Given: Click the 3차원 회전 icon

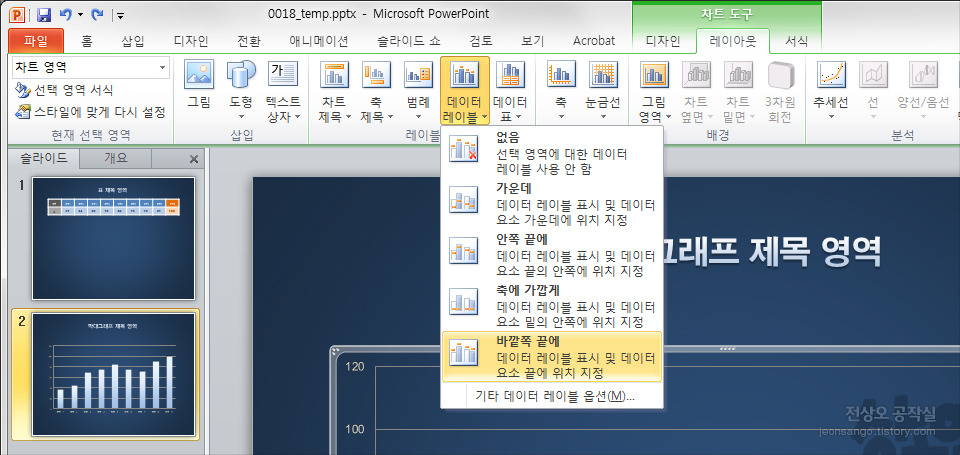Looking at the screenshot, I should coord(781,75).
